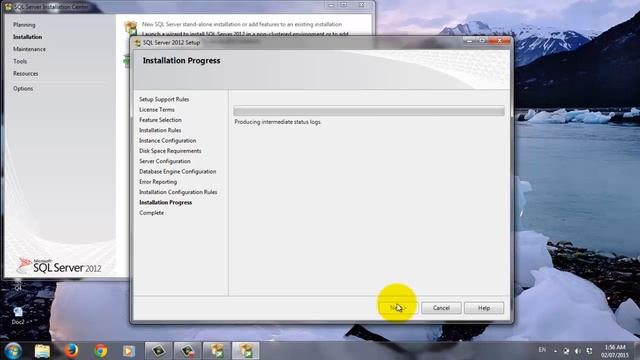Open Options in Installation Center
The image size is (640, 360).
point(23,88)
